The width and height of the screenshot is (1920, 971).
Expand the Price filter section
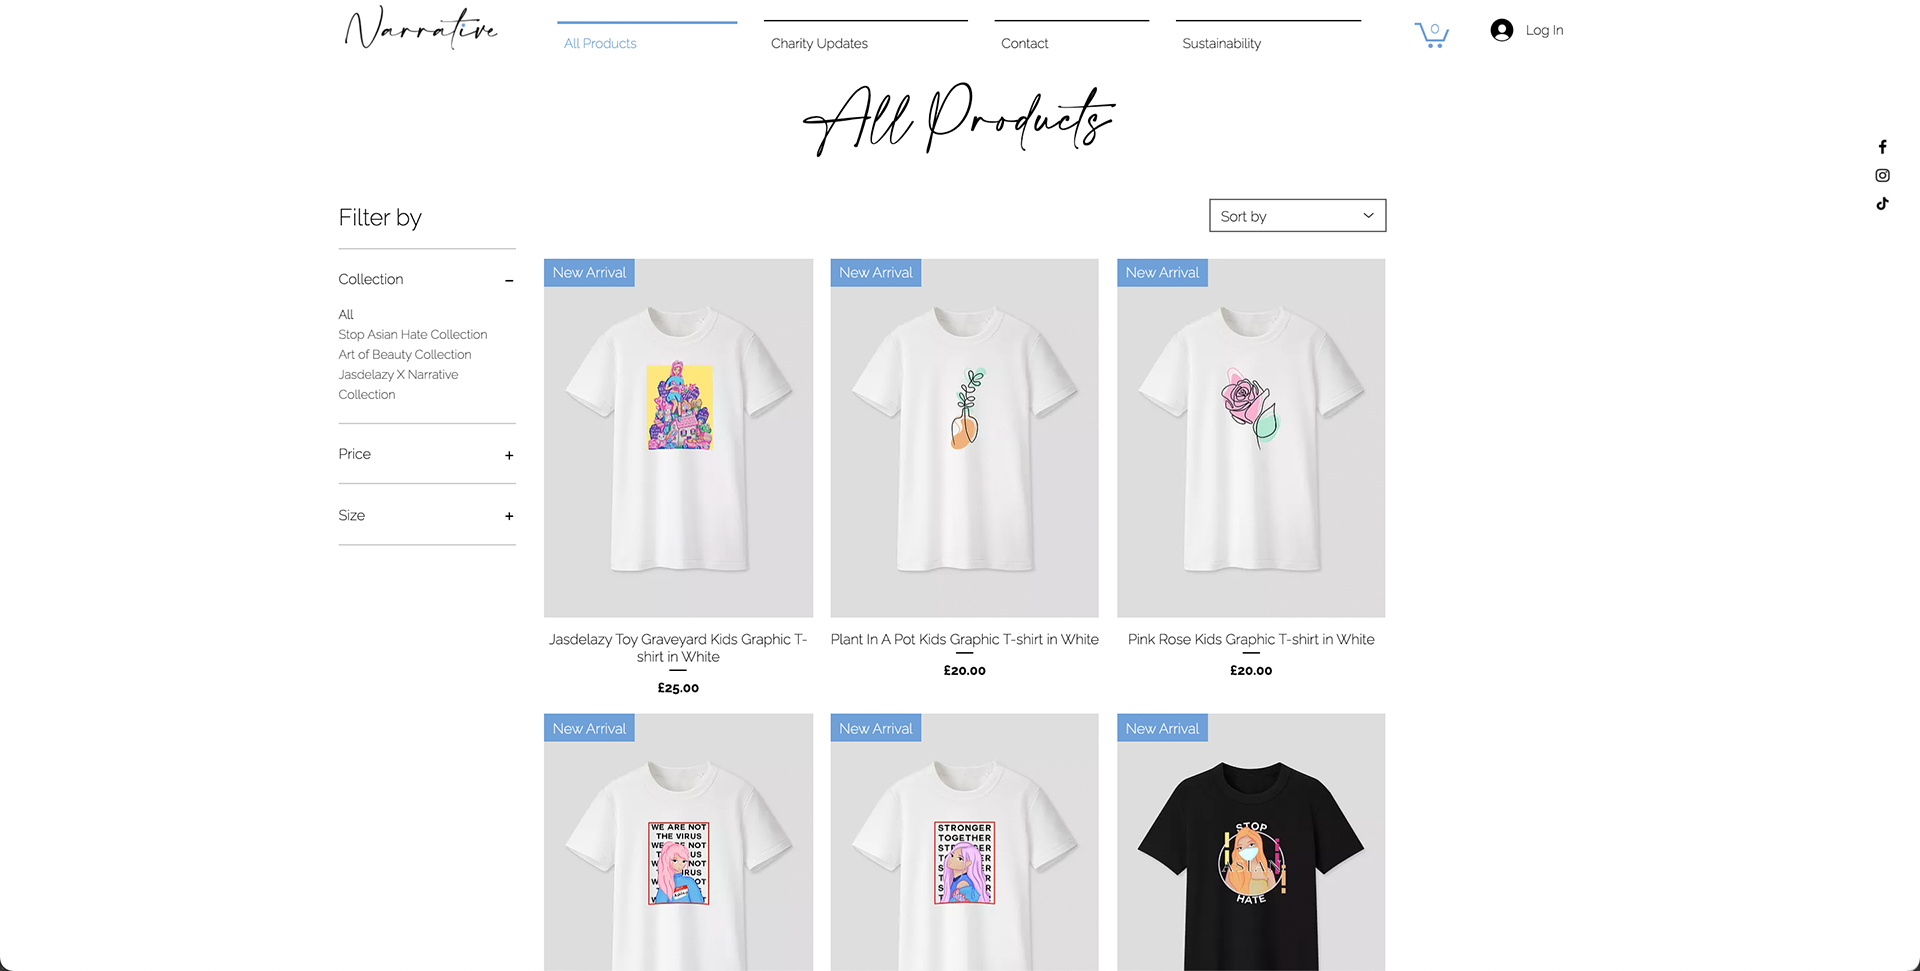[x=509, y=455]
